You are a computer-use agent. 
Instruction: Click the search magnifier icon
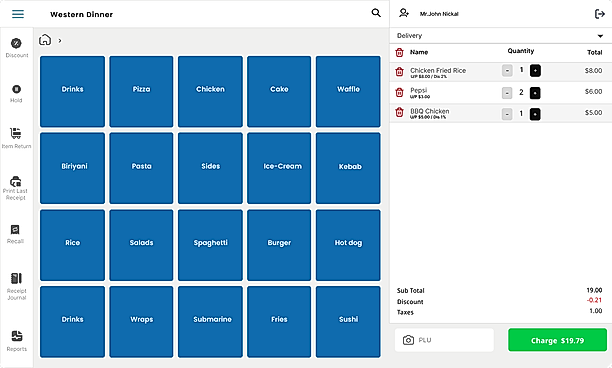click(x=376, y=13)
